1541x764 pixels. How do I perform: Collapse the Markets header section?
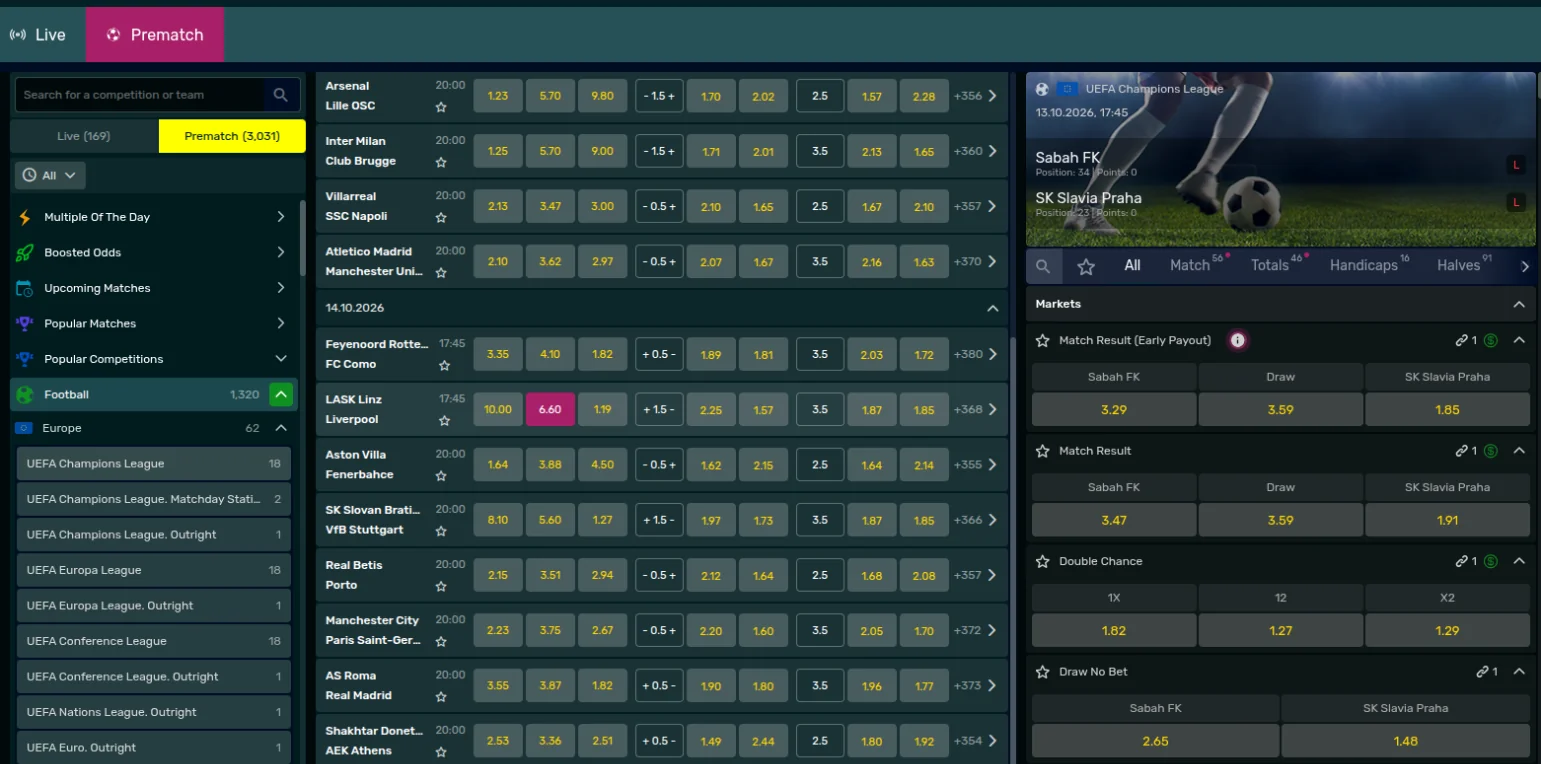coord(1519,304)
